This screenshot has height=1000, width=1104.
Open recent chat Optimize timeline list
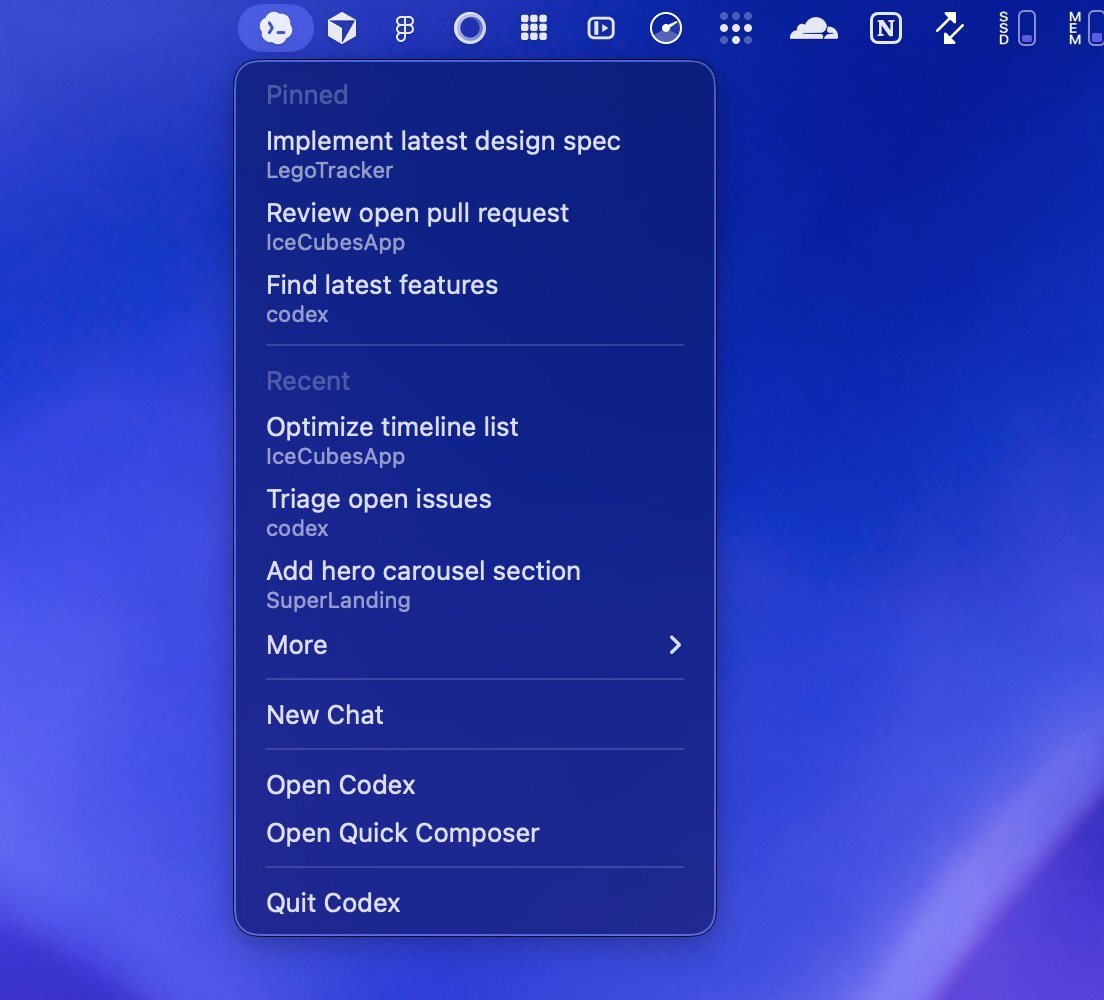point(475,440)
